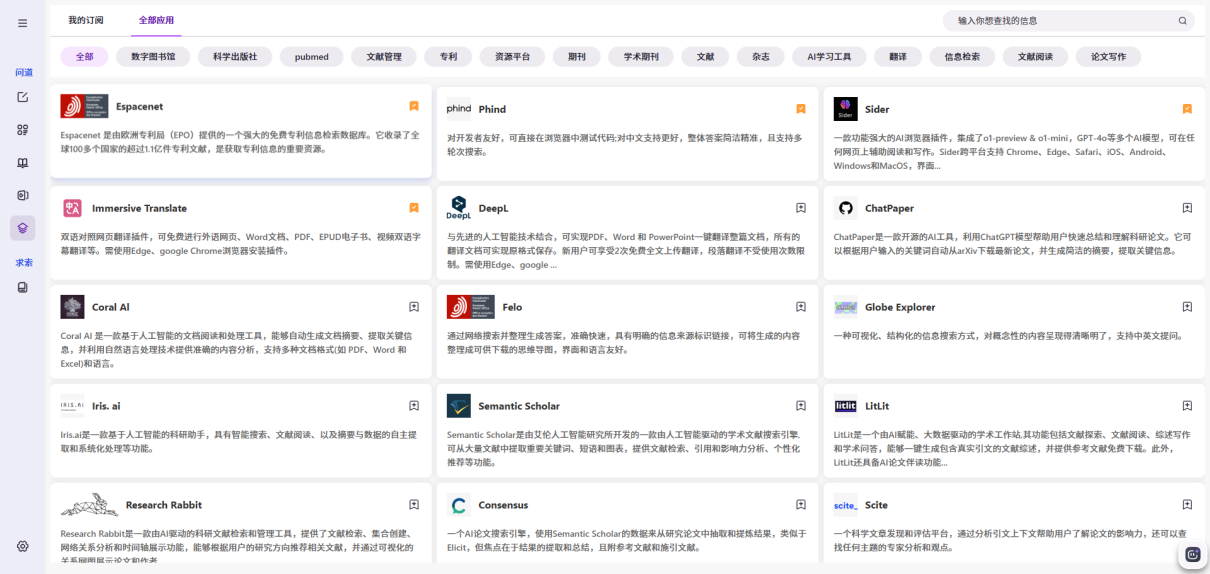Unbookmark the Sider extension

pos(1187,109)
